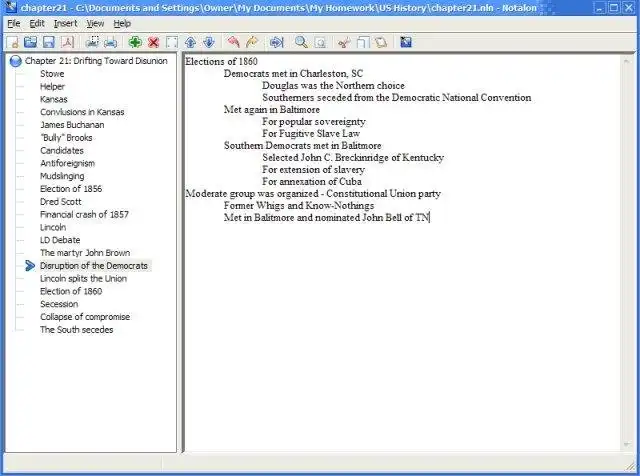Delete node with the red X icon
The width and height of the screenshot is (640, 476).
tap(153, 42)
